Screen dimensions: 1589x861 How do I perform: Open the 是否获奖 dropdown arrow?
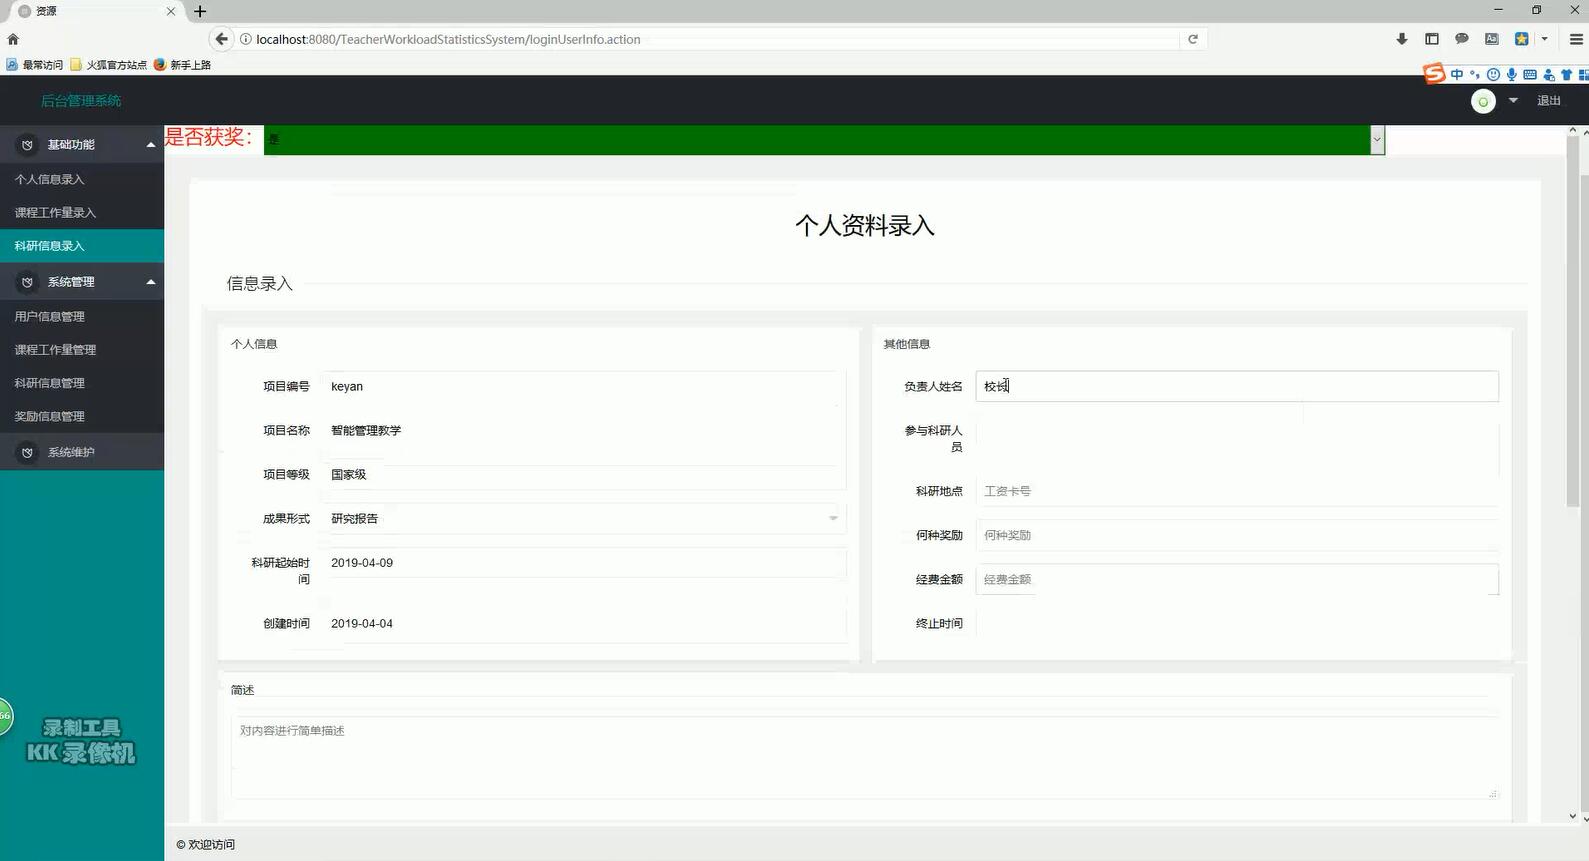(x=1377, y=140)
